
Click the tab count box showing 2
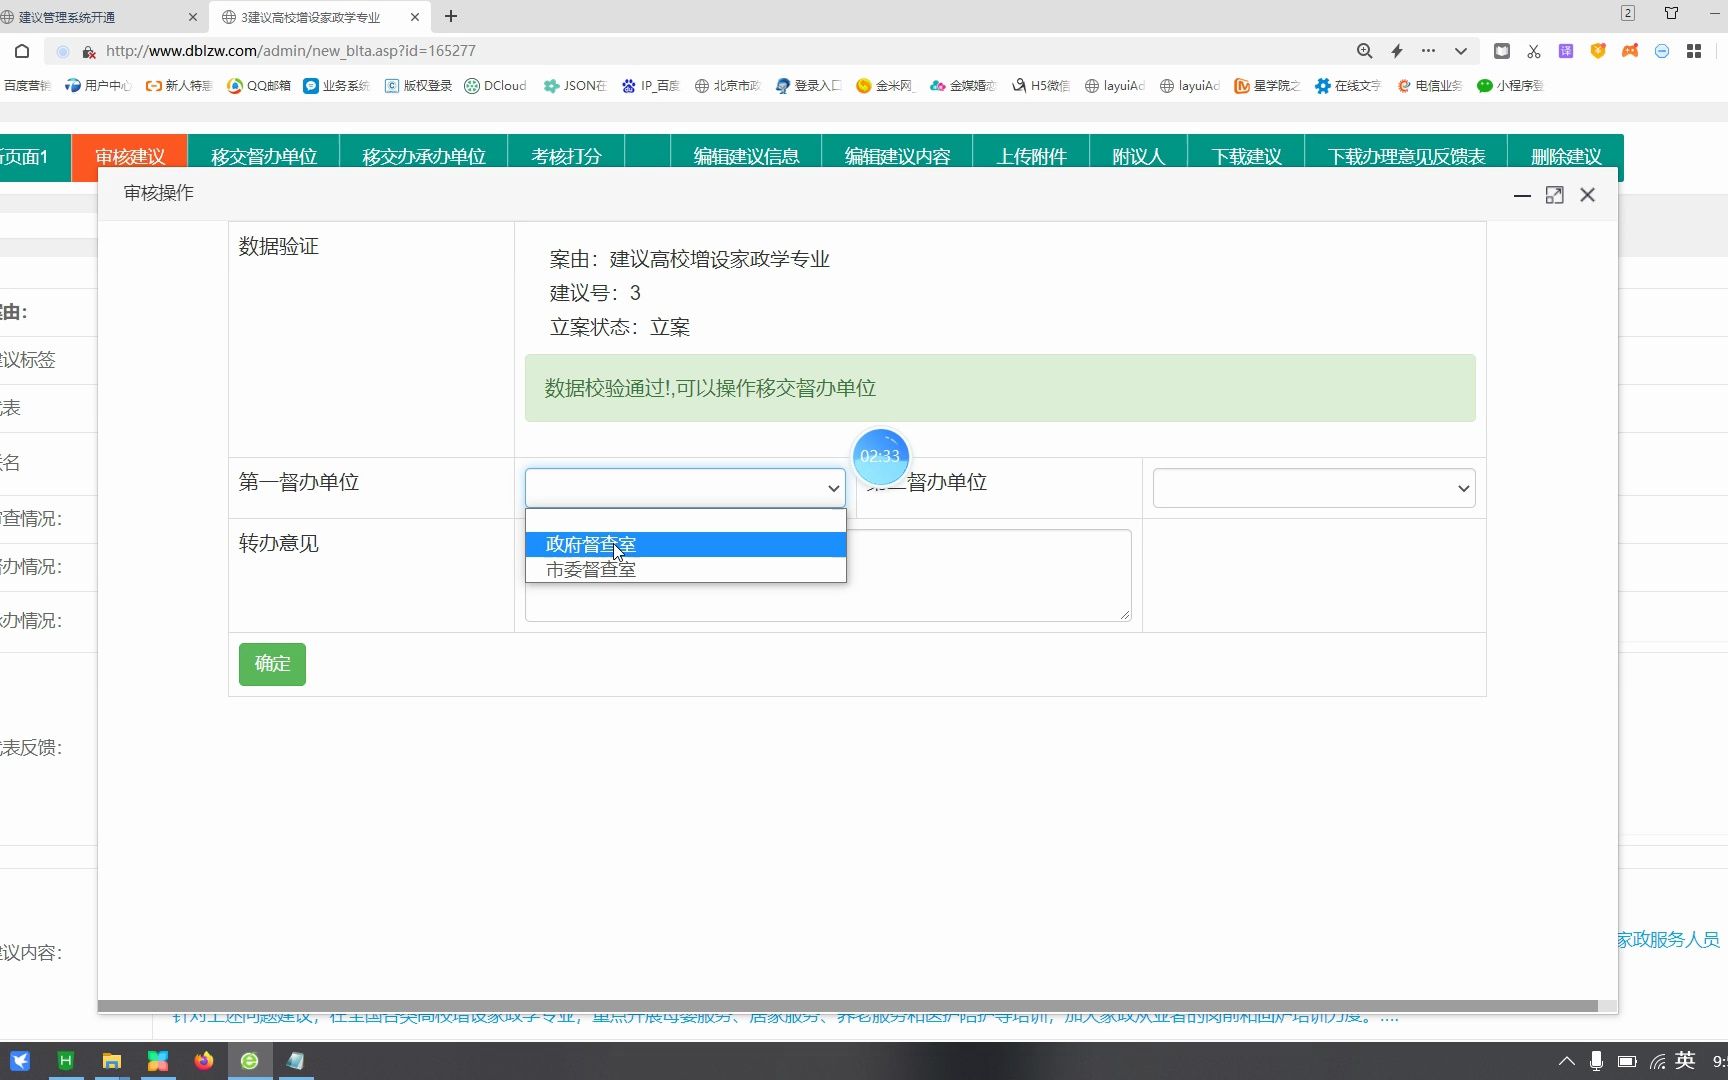click(x=1628, y=14)
